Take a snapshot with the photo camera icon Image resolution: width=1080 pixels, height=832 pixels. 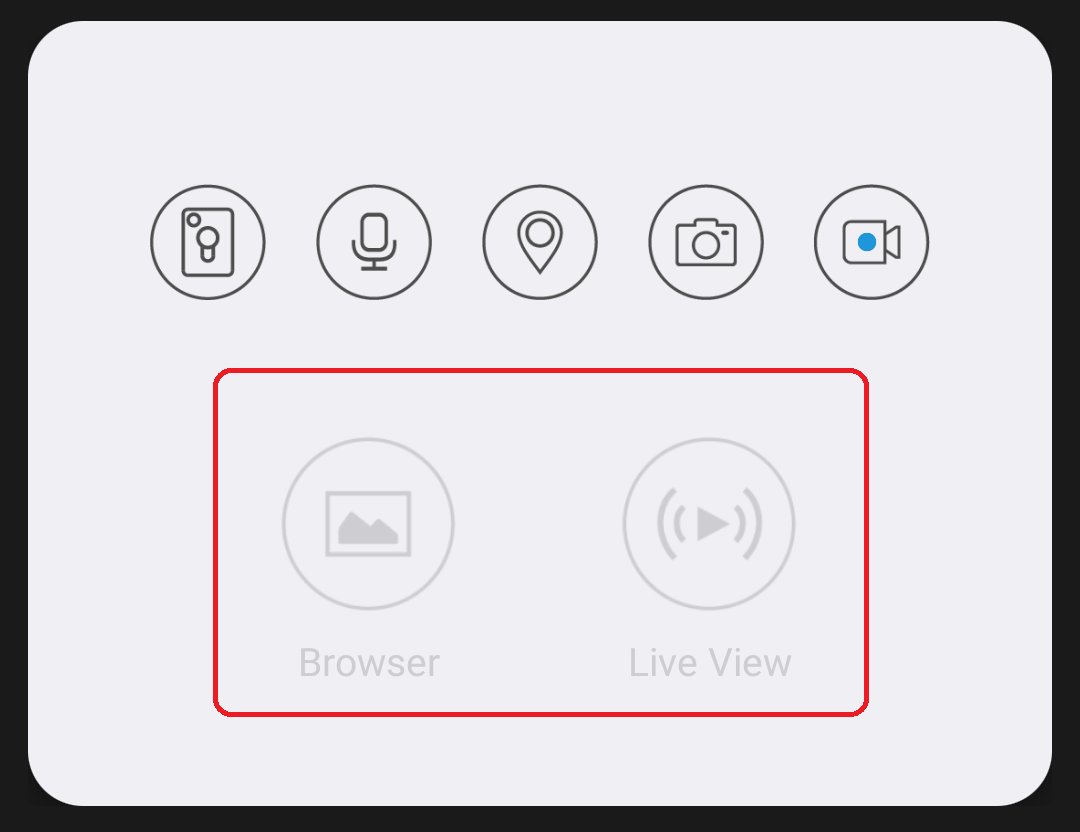pos(706,242)
